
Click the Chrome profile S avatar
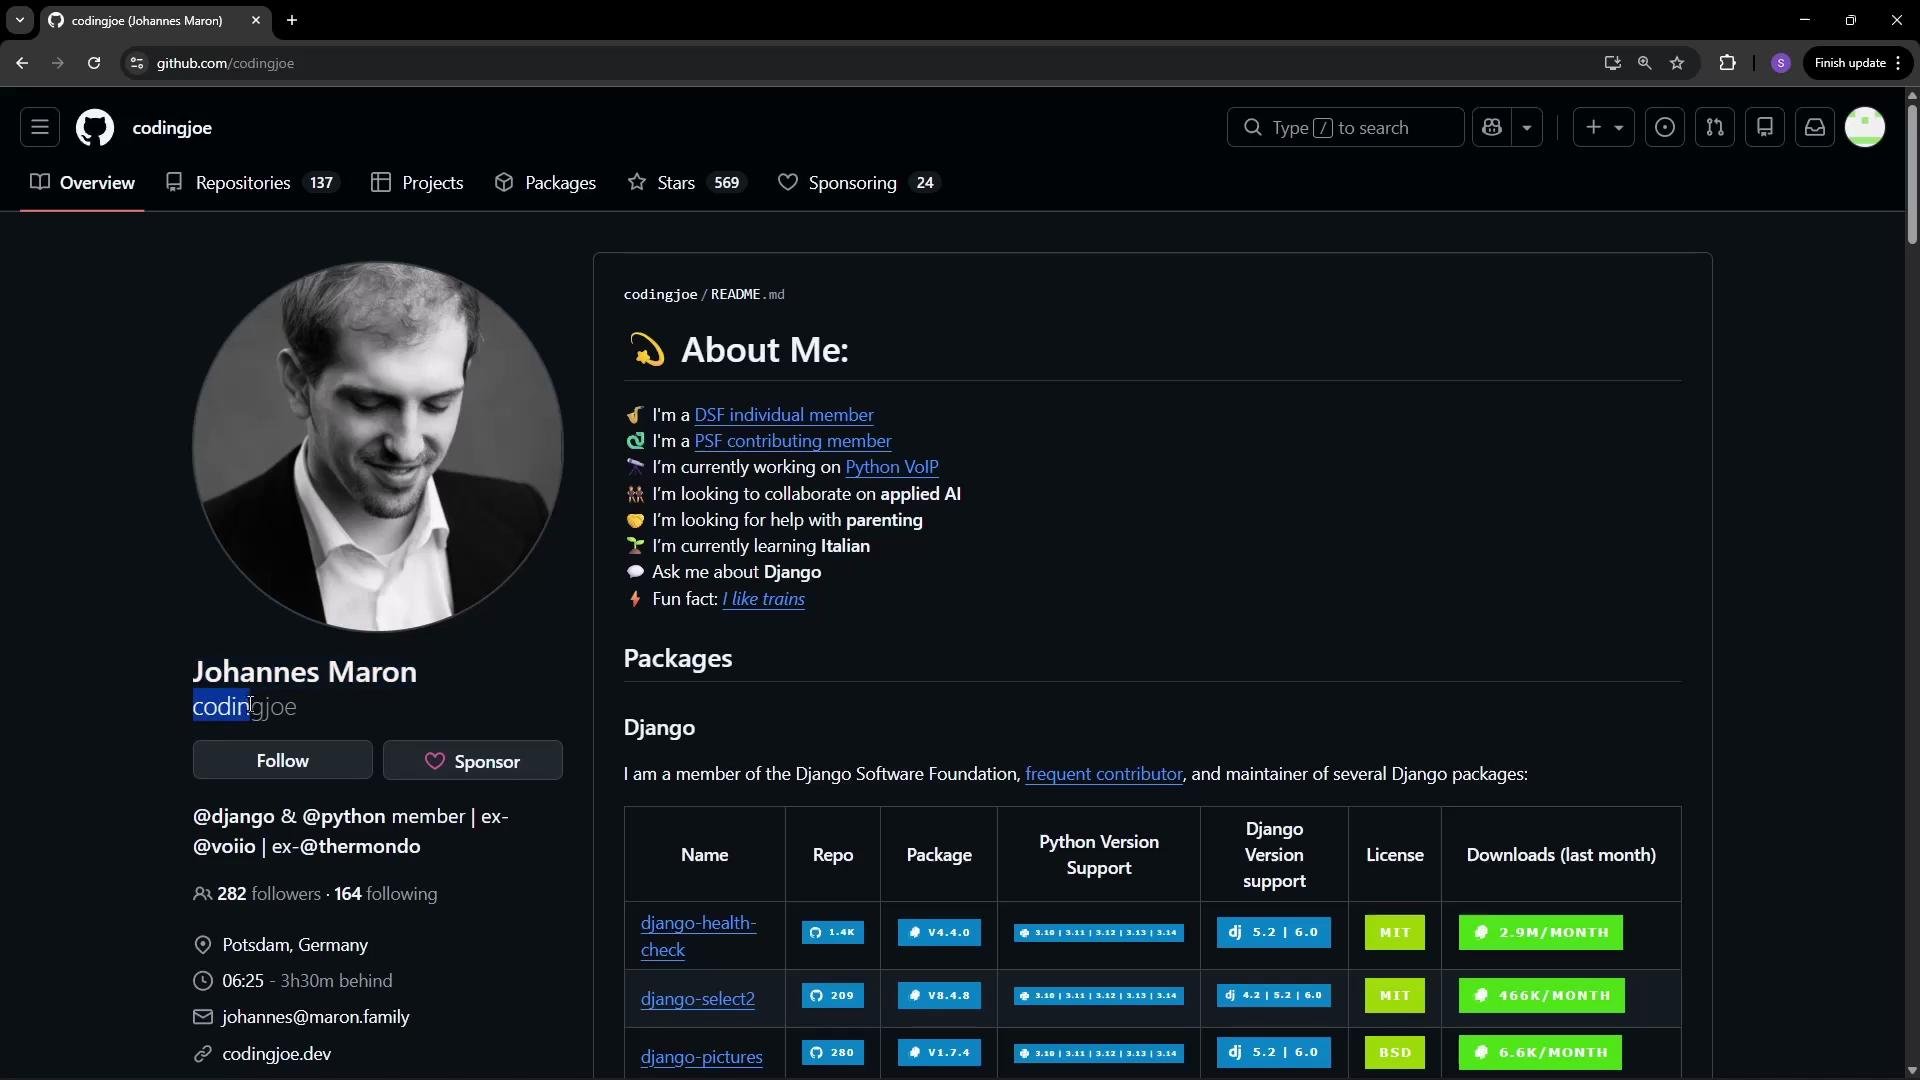(1781, 63)
